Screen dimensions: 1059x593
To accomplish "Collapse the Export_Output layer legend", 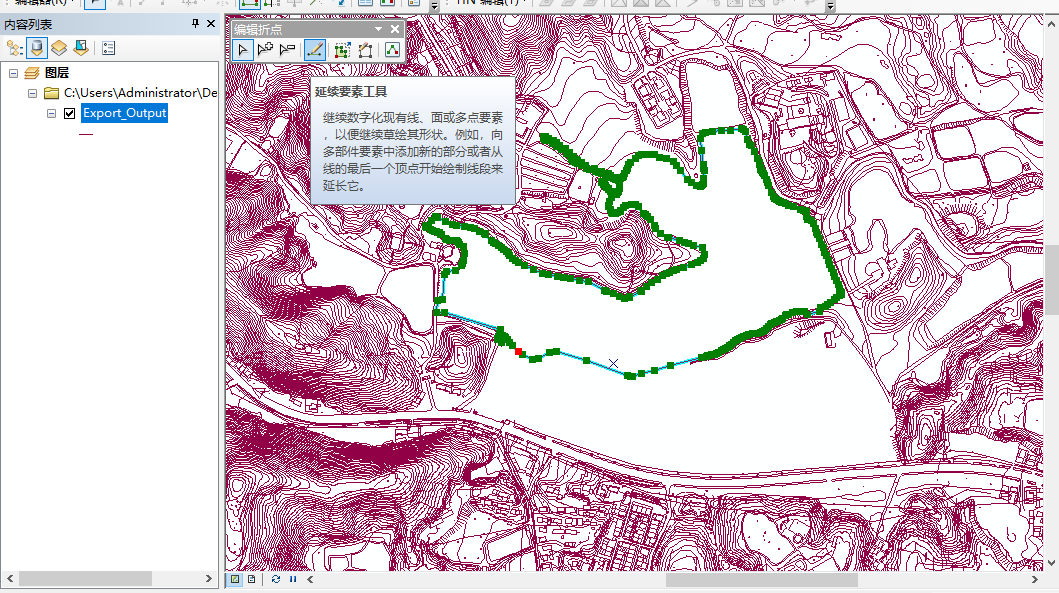I will click(52, 113).
